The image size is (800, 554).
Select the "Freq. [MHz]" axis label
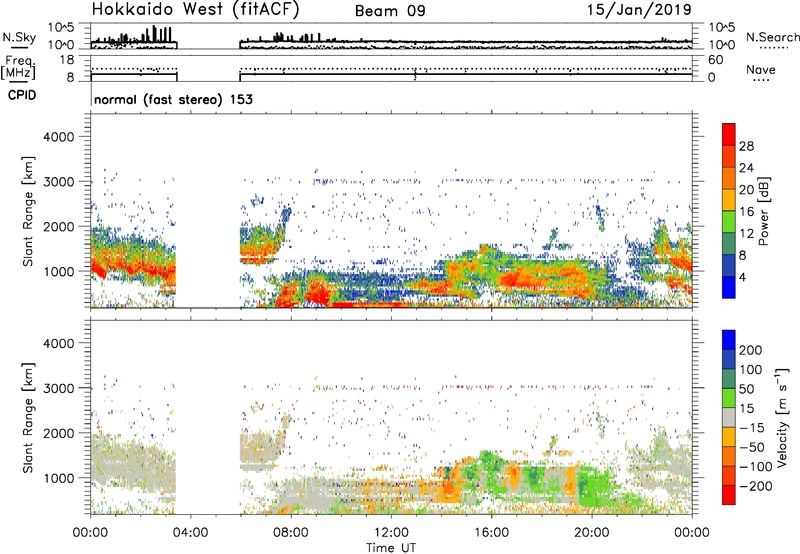point(18,67)
